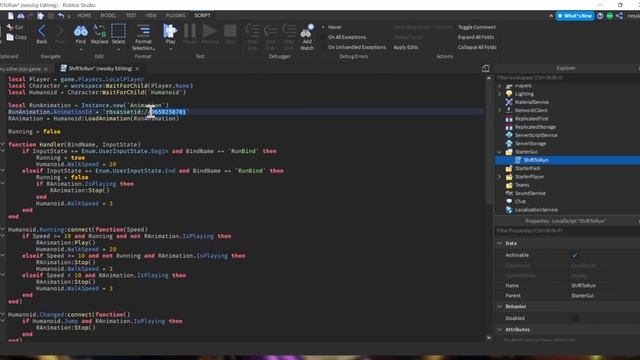Screen dimensions: 640x360
Task: Open the MODEL ribbon tab
Action: tap(108, 16)
